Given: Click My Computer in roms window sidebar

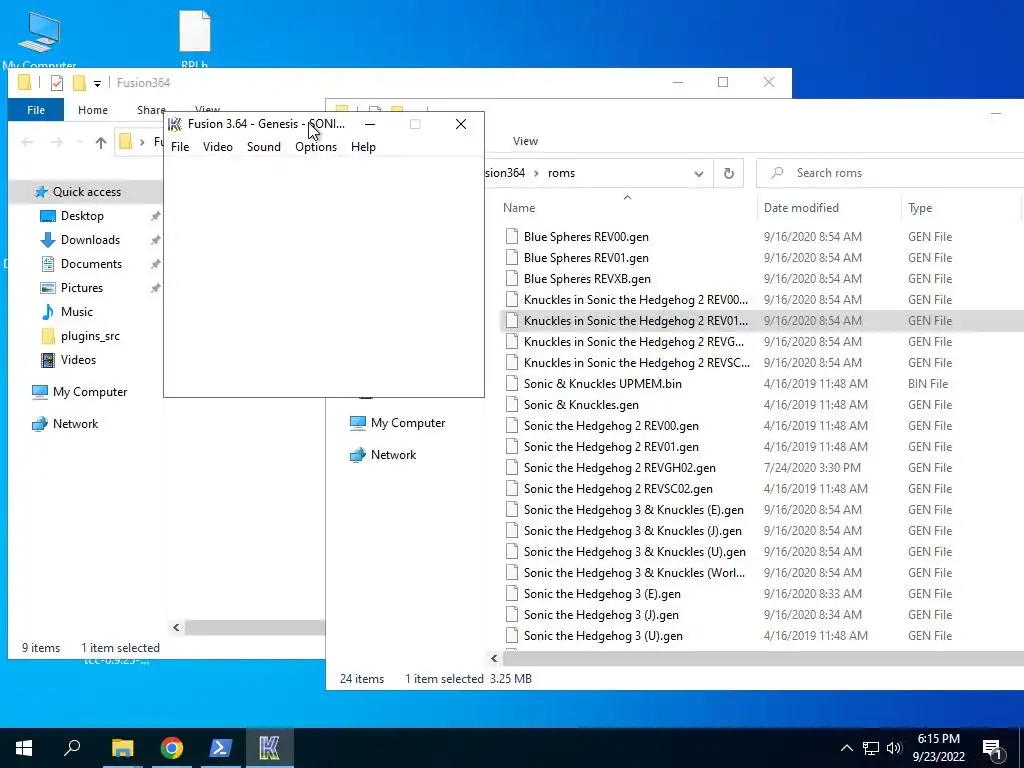Looking at the screenshot, I should click(408, 423).
